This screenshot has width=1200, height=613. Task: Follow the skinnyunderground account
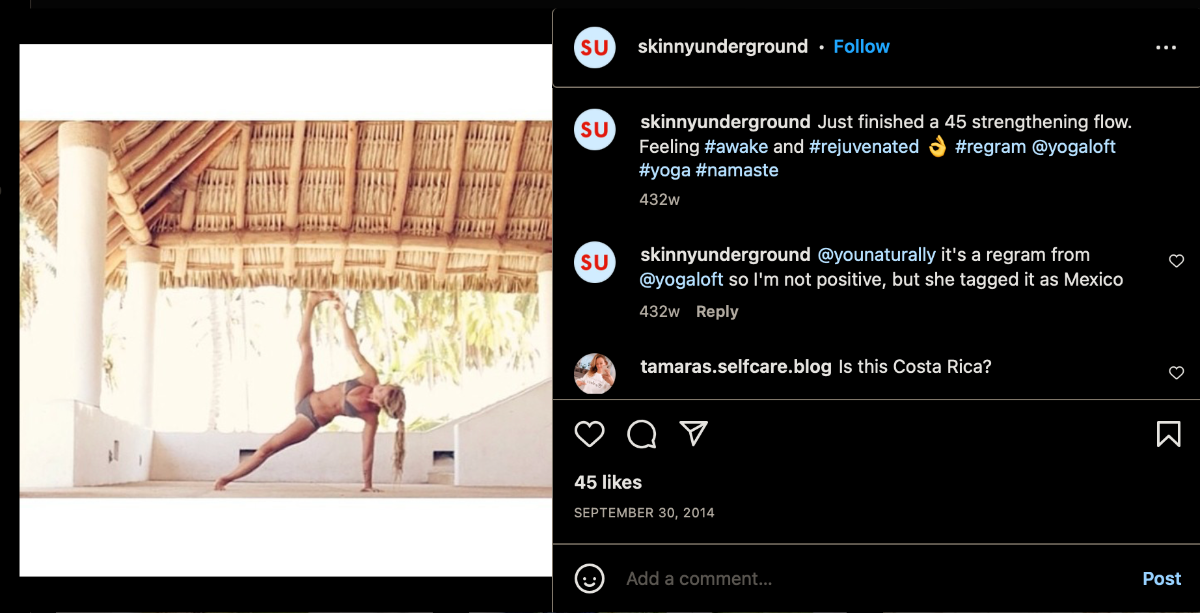click(x=861, y=47)
